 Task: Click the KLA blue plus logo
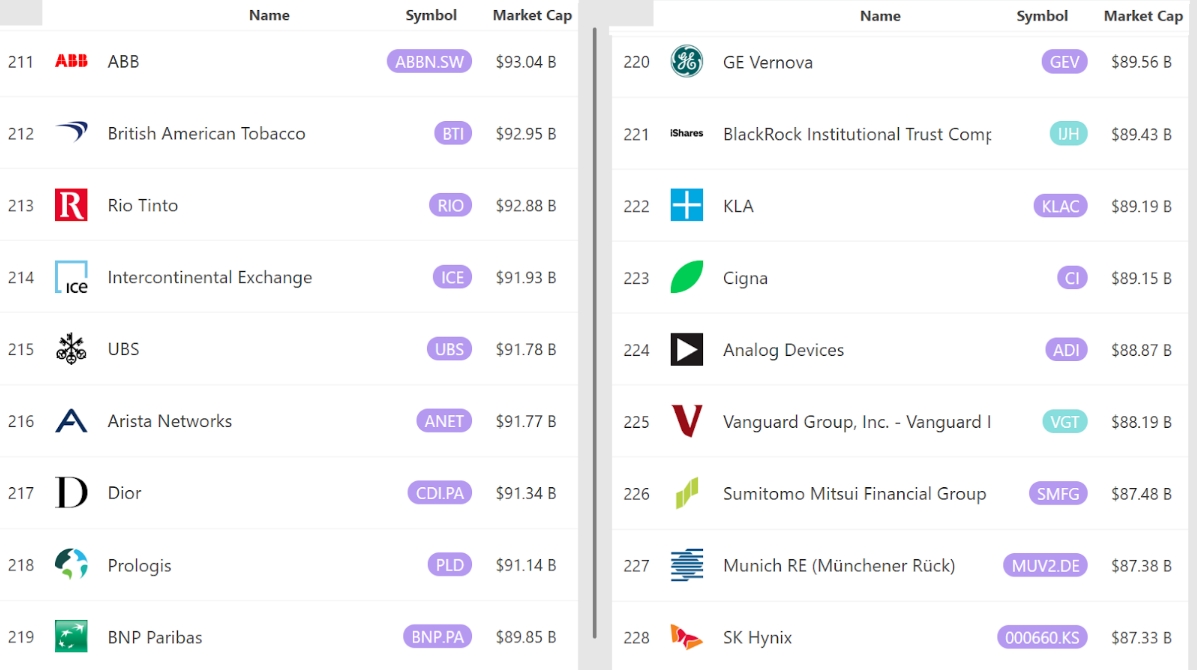click(x=686, y=206)
